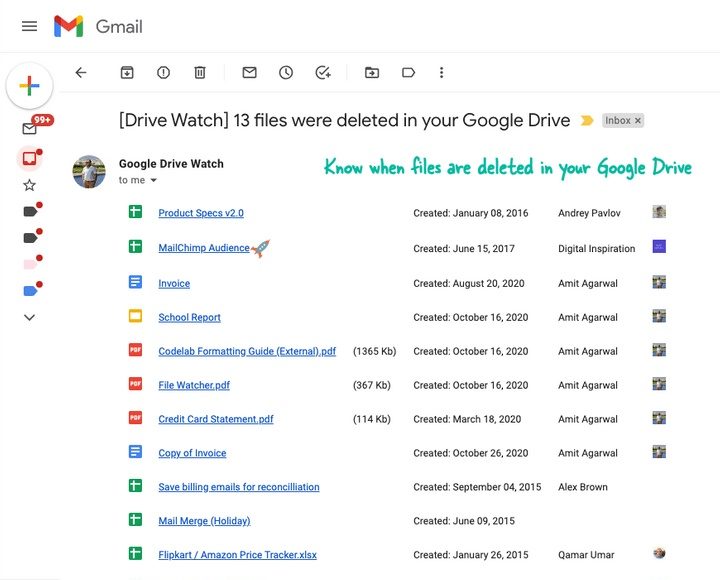Report email as spam
This screenshot has height=580, width=720.
pos(163,73)
